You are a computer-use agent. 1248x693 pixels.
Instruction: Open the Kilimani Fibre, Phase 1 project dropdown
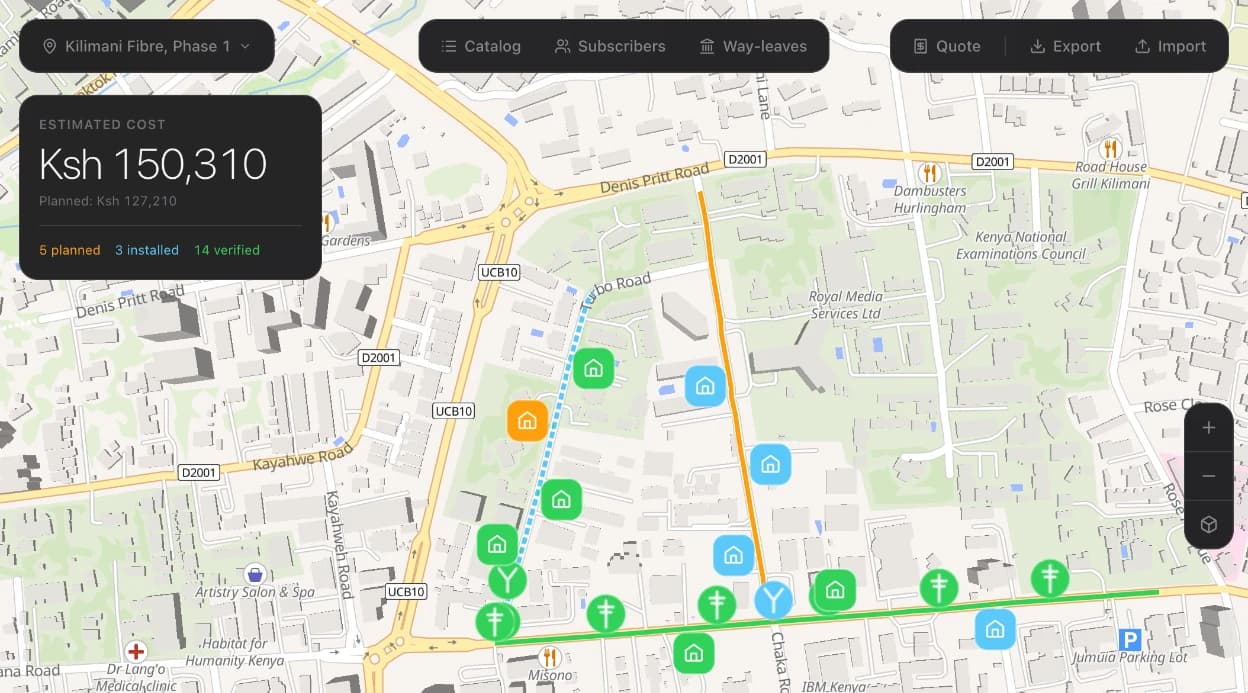tap(147, 46)
